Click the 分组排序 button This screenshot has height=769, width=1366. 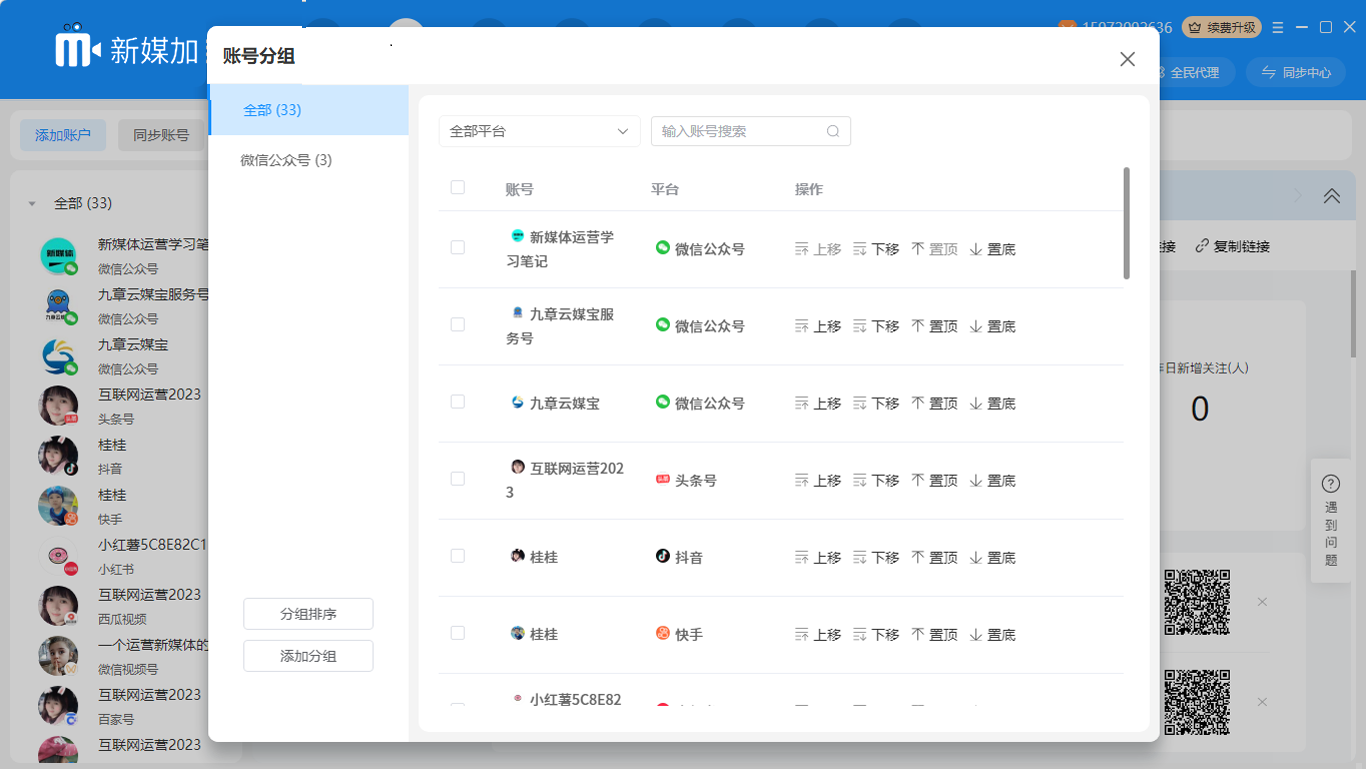click(308, 614)
